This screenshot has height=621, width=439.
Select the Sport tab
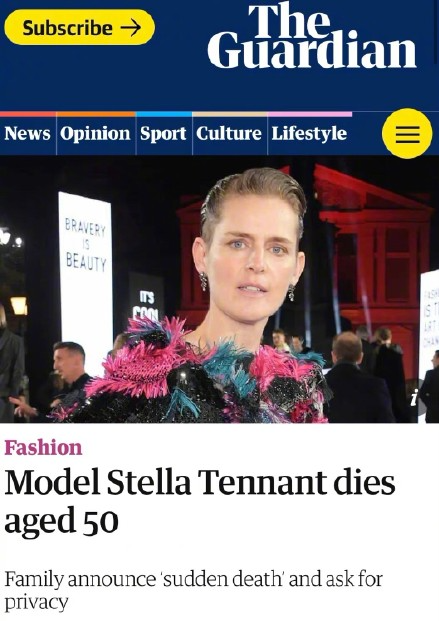coord(163,133)
